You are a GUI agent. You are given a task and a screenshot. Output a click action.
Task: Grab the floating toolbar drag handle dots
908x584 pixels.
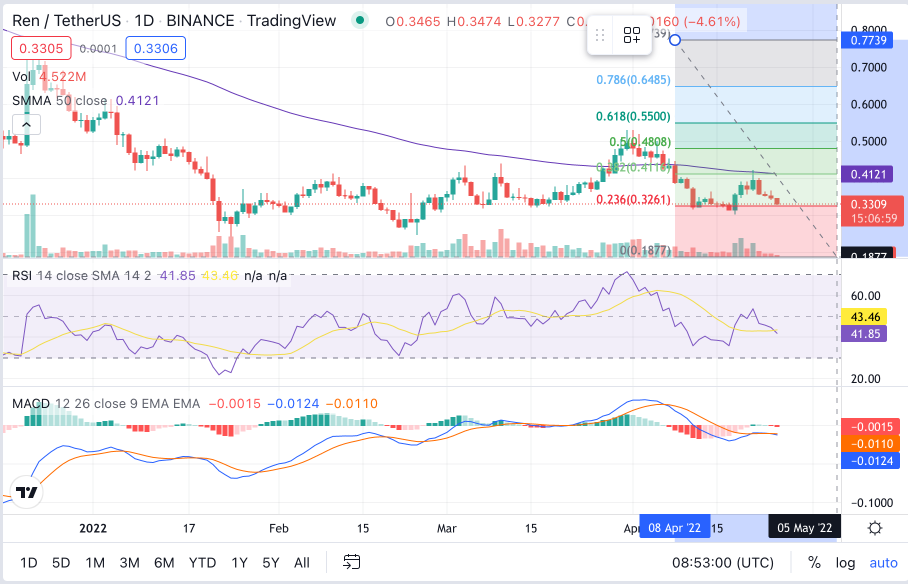600,35
